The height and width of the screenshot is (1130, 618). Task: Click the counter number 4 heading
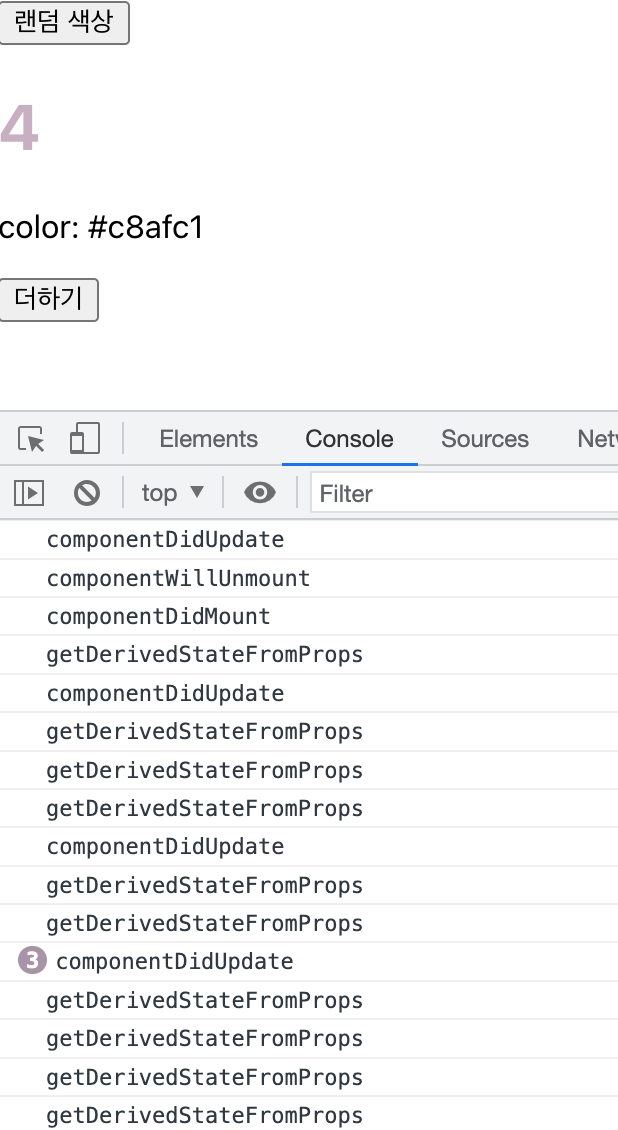[x=19, y=128]
